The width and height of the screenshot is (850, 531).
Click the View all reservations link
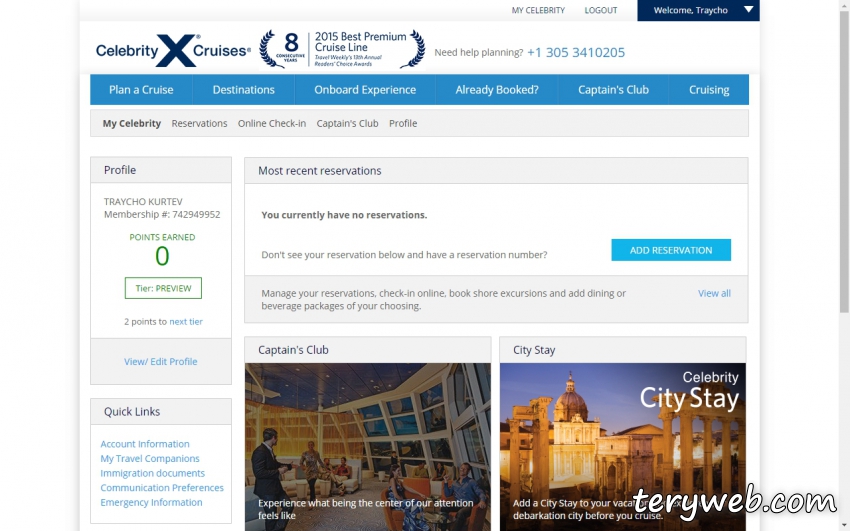coord(714,293)
